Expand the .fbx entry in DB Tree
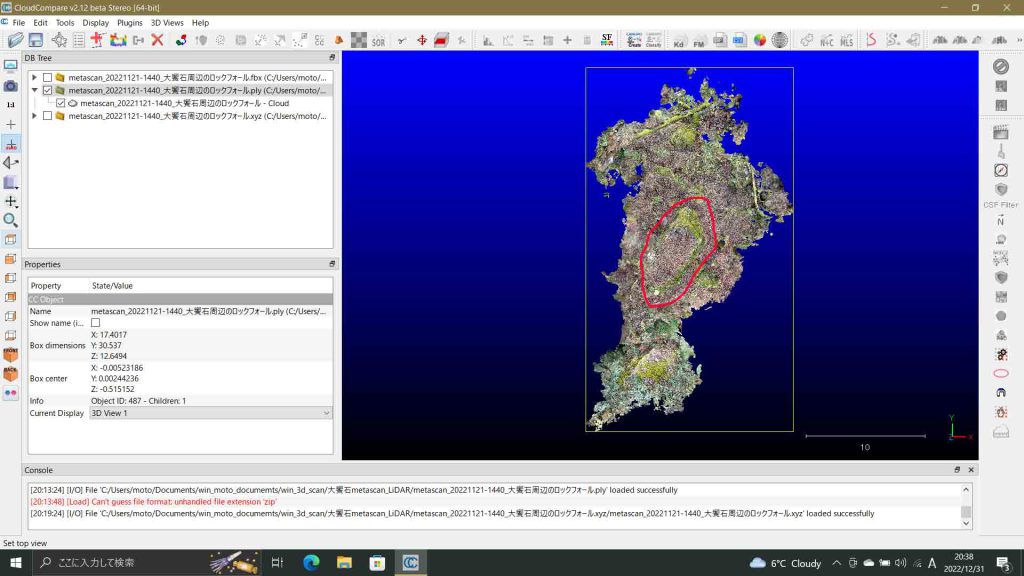This screenshot has height=576, width=1024. pos(35,77)
